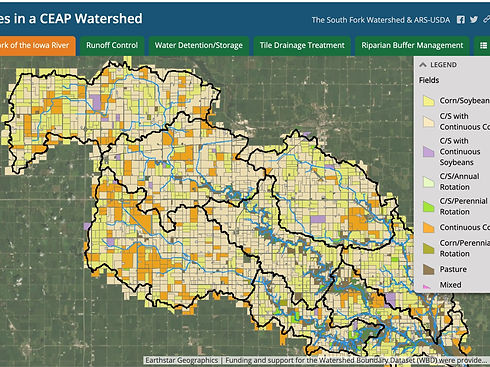Image resolution: width=490 pixels, height=367 pixels.
Task: Click the Corn/Soybean yellow legend swatch
Action: pos(428,100)
